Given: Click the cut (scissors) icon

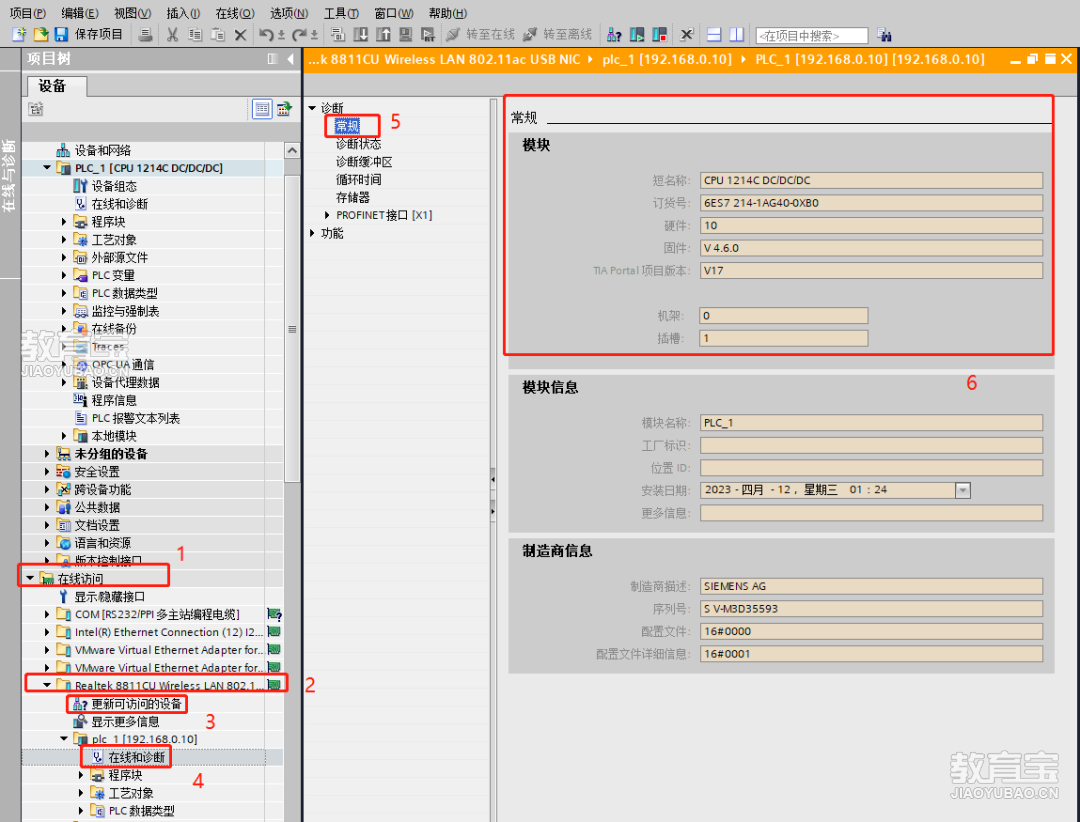Looking at the screenshot, I should point(172,35).
